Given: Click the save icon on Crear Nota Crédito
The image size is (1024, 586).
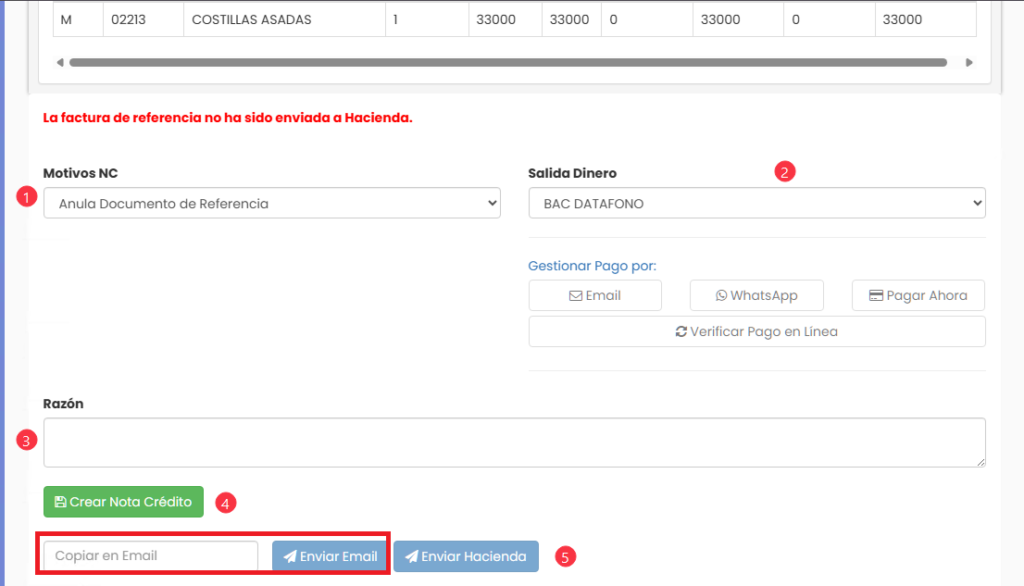Looking at the screenshot, I should [x=60, y=502].
